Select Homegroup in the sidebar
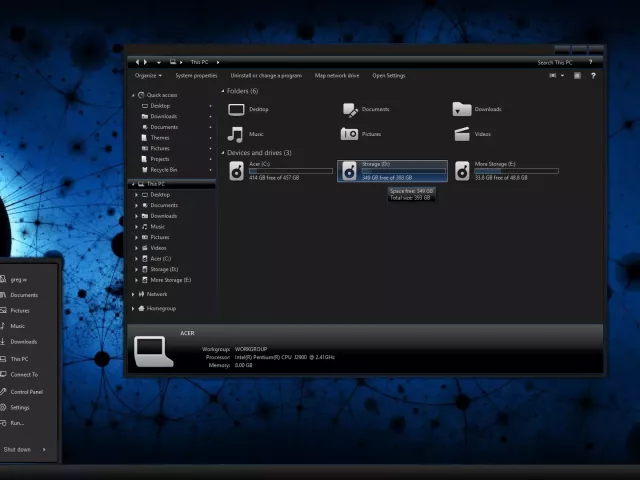Image resolution: width=640 pixels, height=480 pixels. tap(161, 309)
